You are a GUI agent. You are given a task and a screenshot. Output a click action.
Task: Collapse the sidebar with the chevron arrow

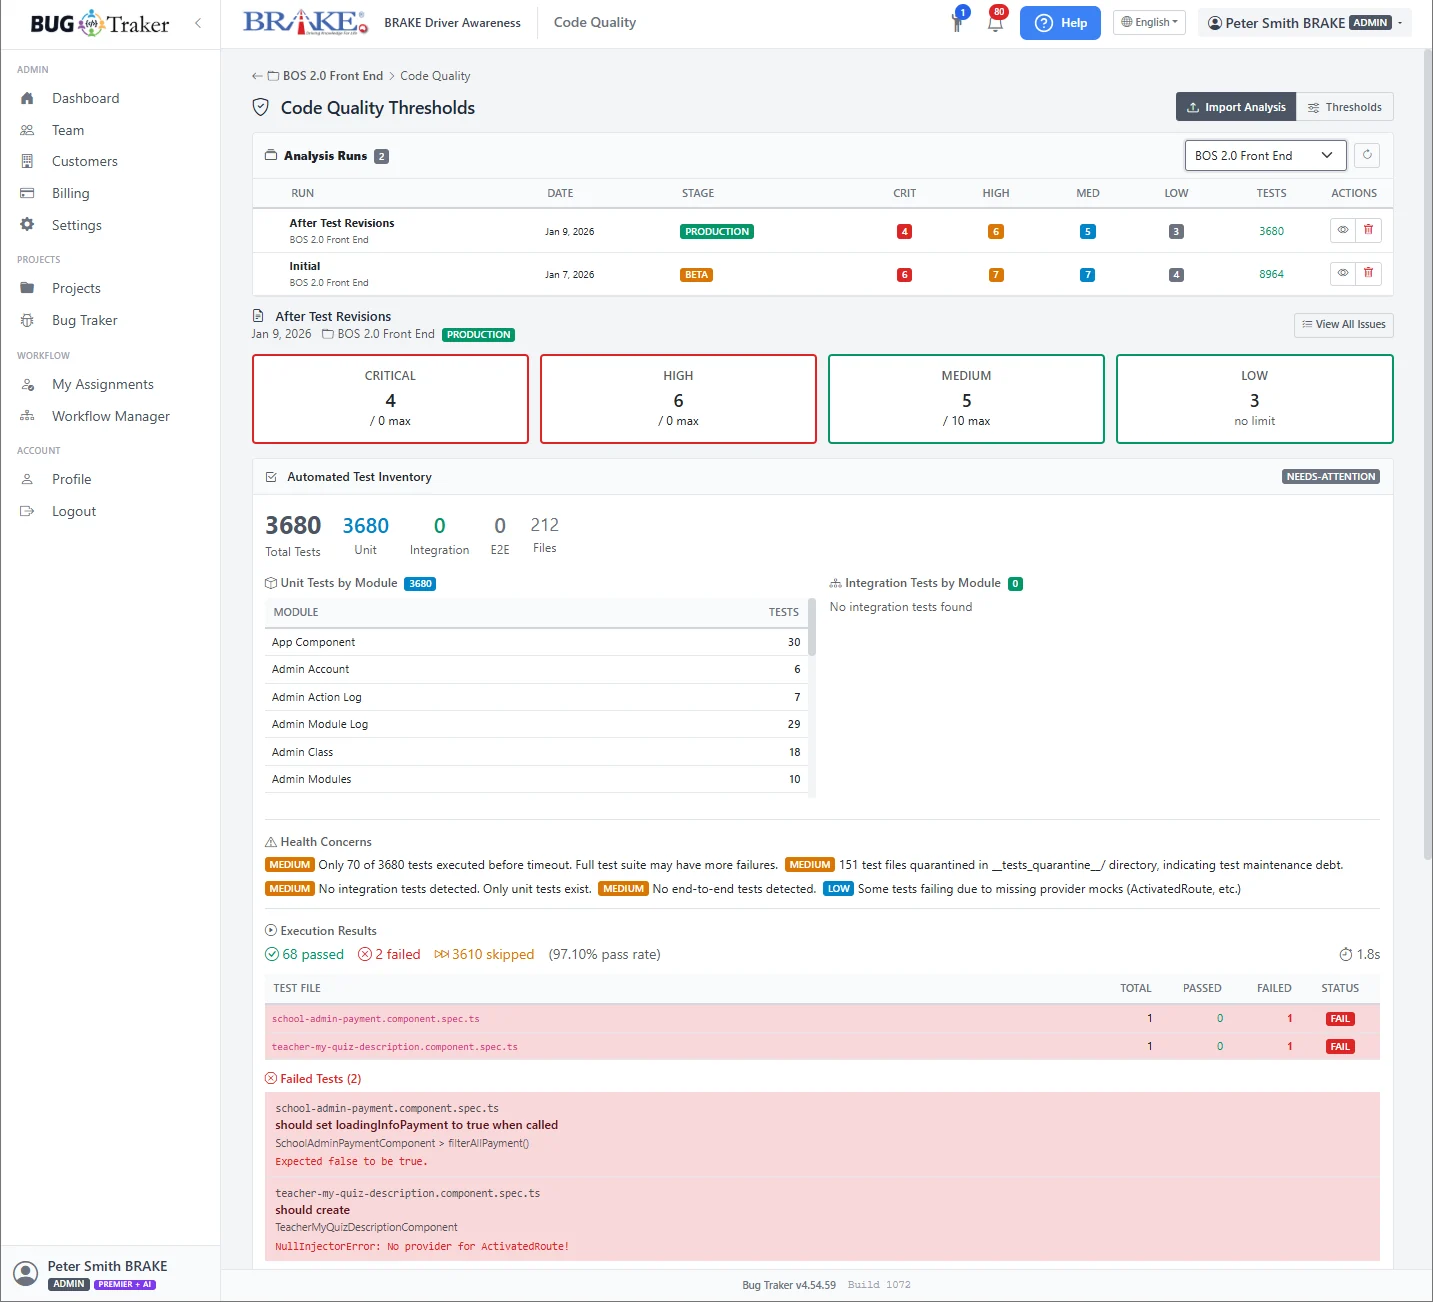point(198,23)
